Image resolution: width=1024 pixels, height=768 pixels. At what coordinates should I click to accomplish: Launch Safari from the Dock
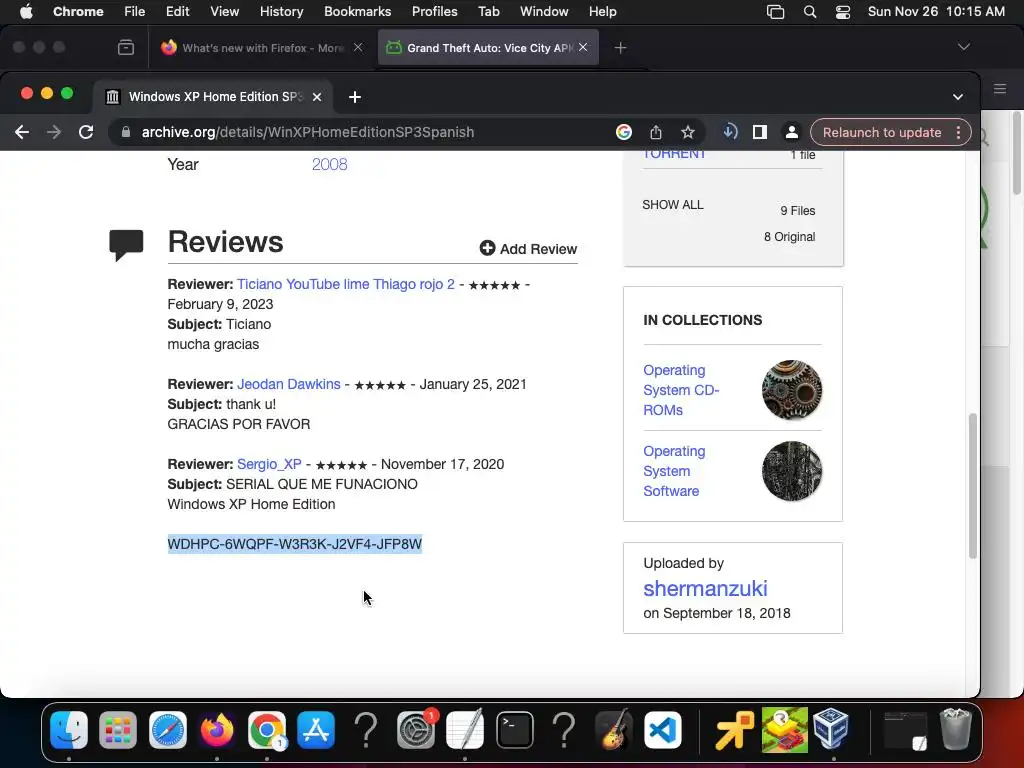click(168, 729)
